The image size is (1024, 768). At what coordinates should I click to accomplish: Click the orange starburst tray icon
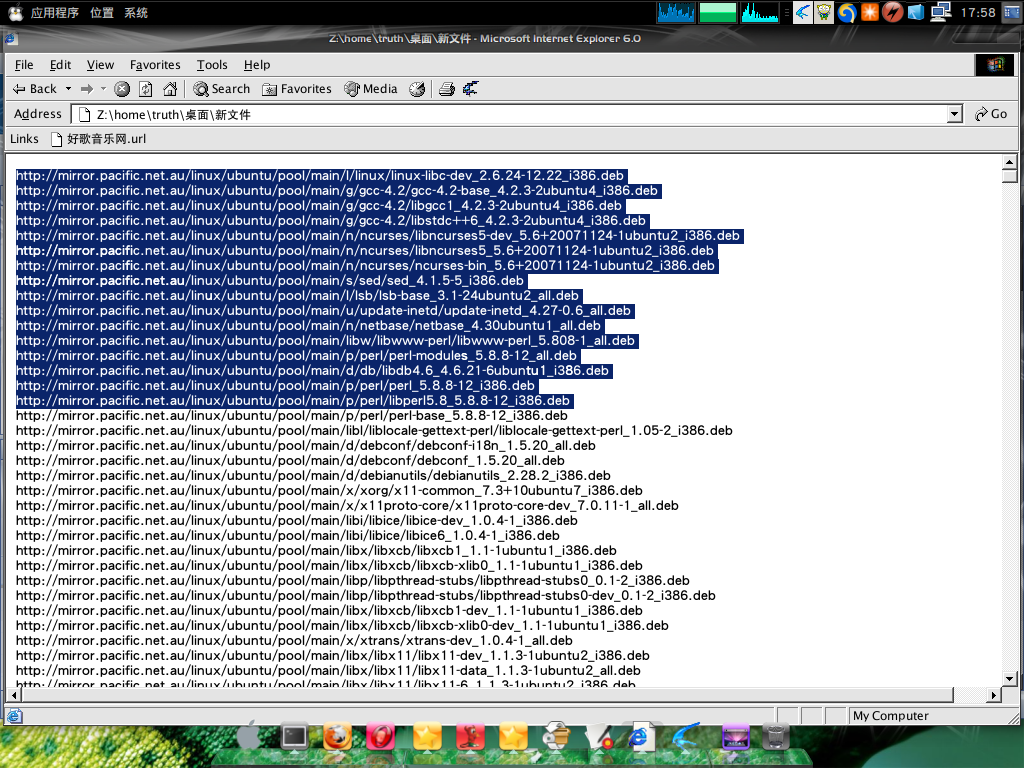[x=870, y=12]
